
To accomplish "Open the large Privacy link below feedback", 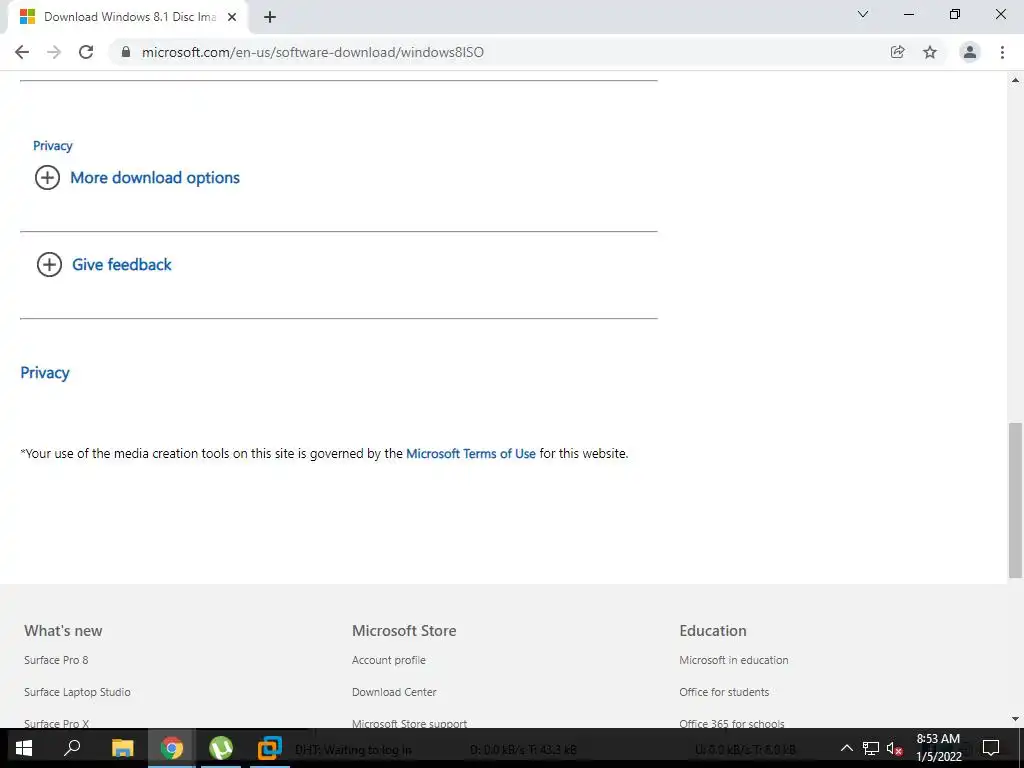I will [x=45, y=373].
